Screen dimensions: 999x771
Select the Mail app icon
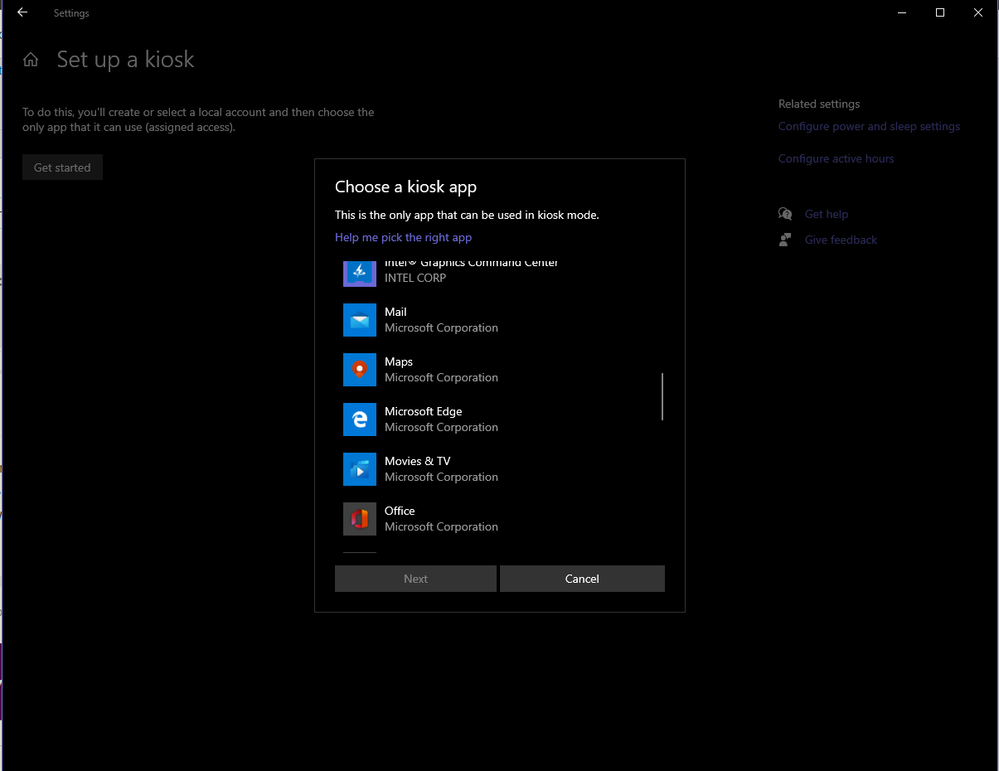point(359,320)
